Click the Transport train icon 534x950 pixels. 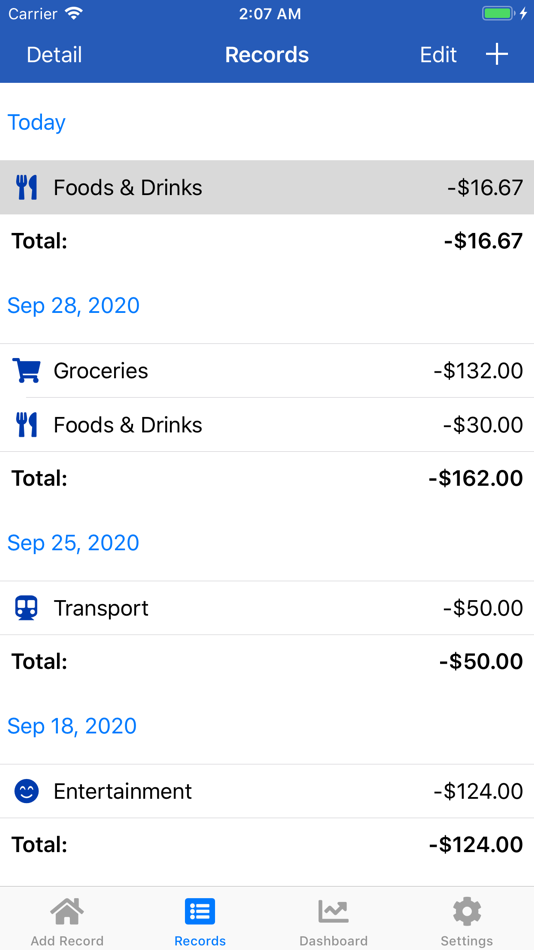tap(27, 608)
